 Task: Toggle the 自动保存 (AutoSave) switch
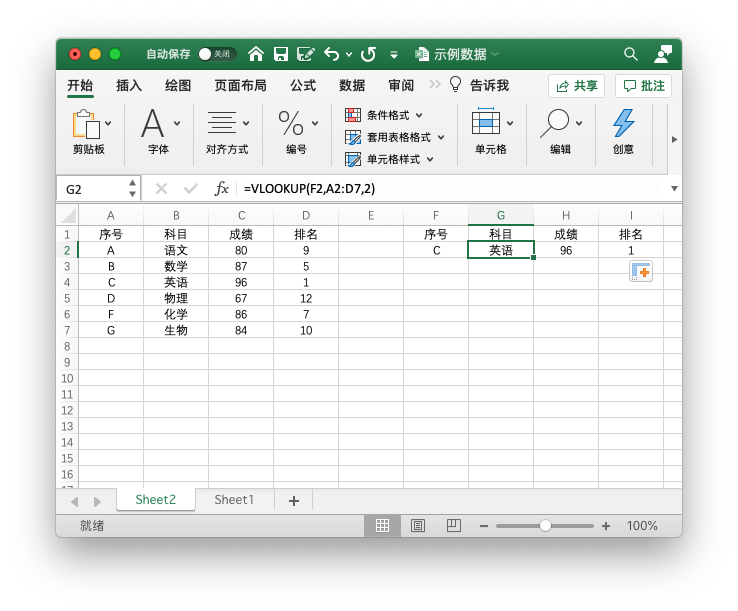217,54
